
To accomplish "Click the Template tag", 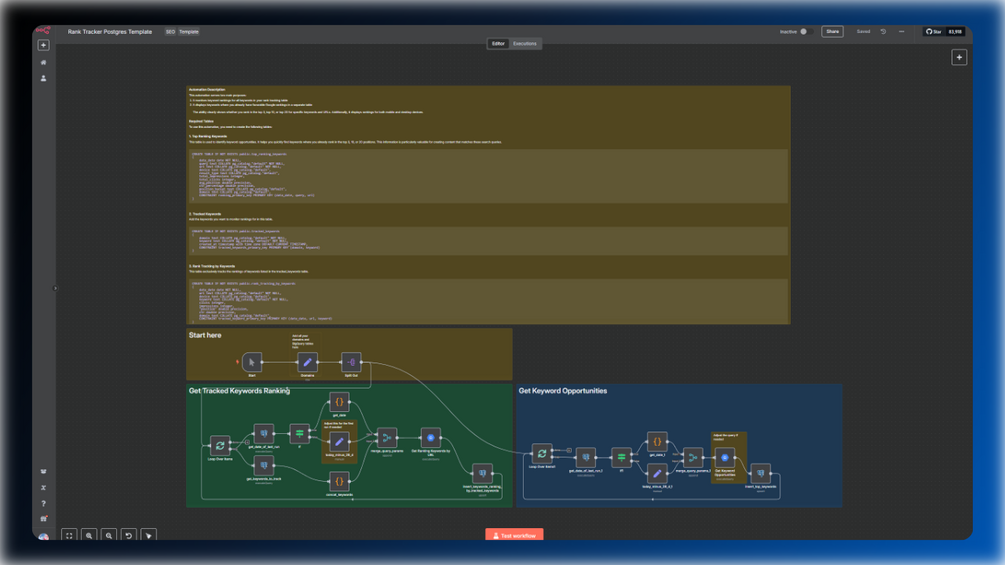I will click(188, 31).
